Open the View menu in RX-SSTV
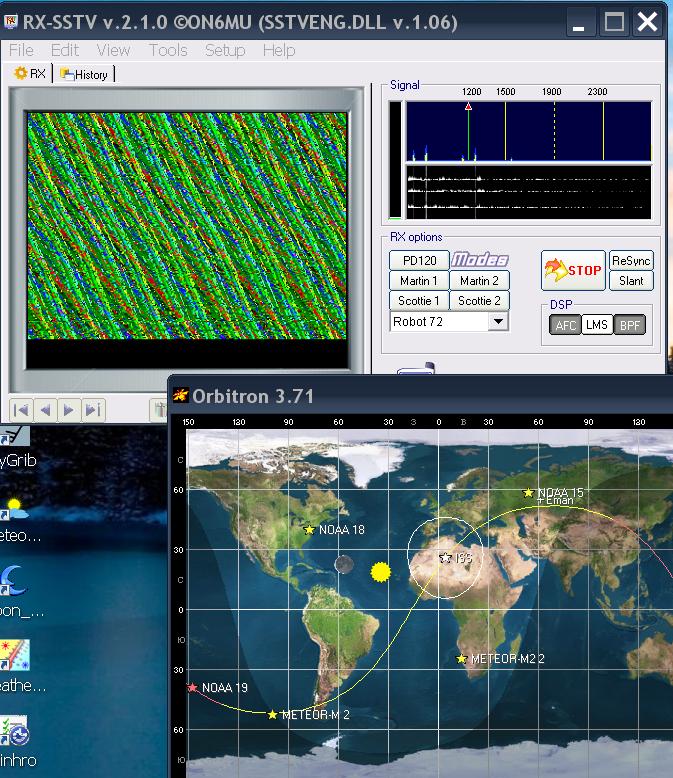 pyautogui.click(x=113, y=50)
